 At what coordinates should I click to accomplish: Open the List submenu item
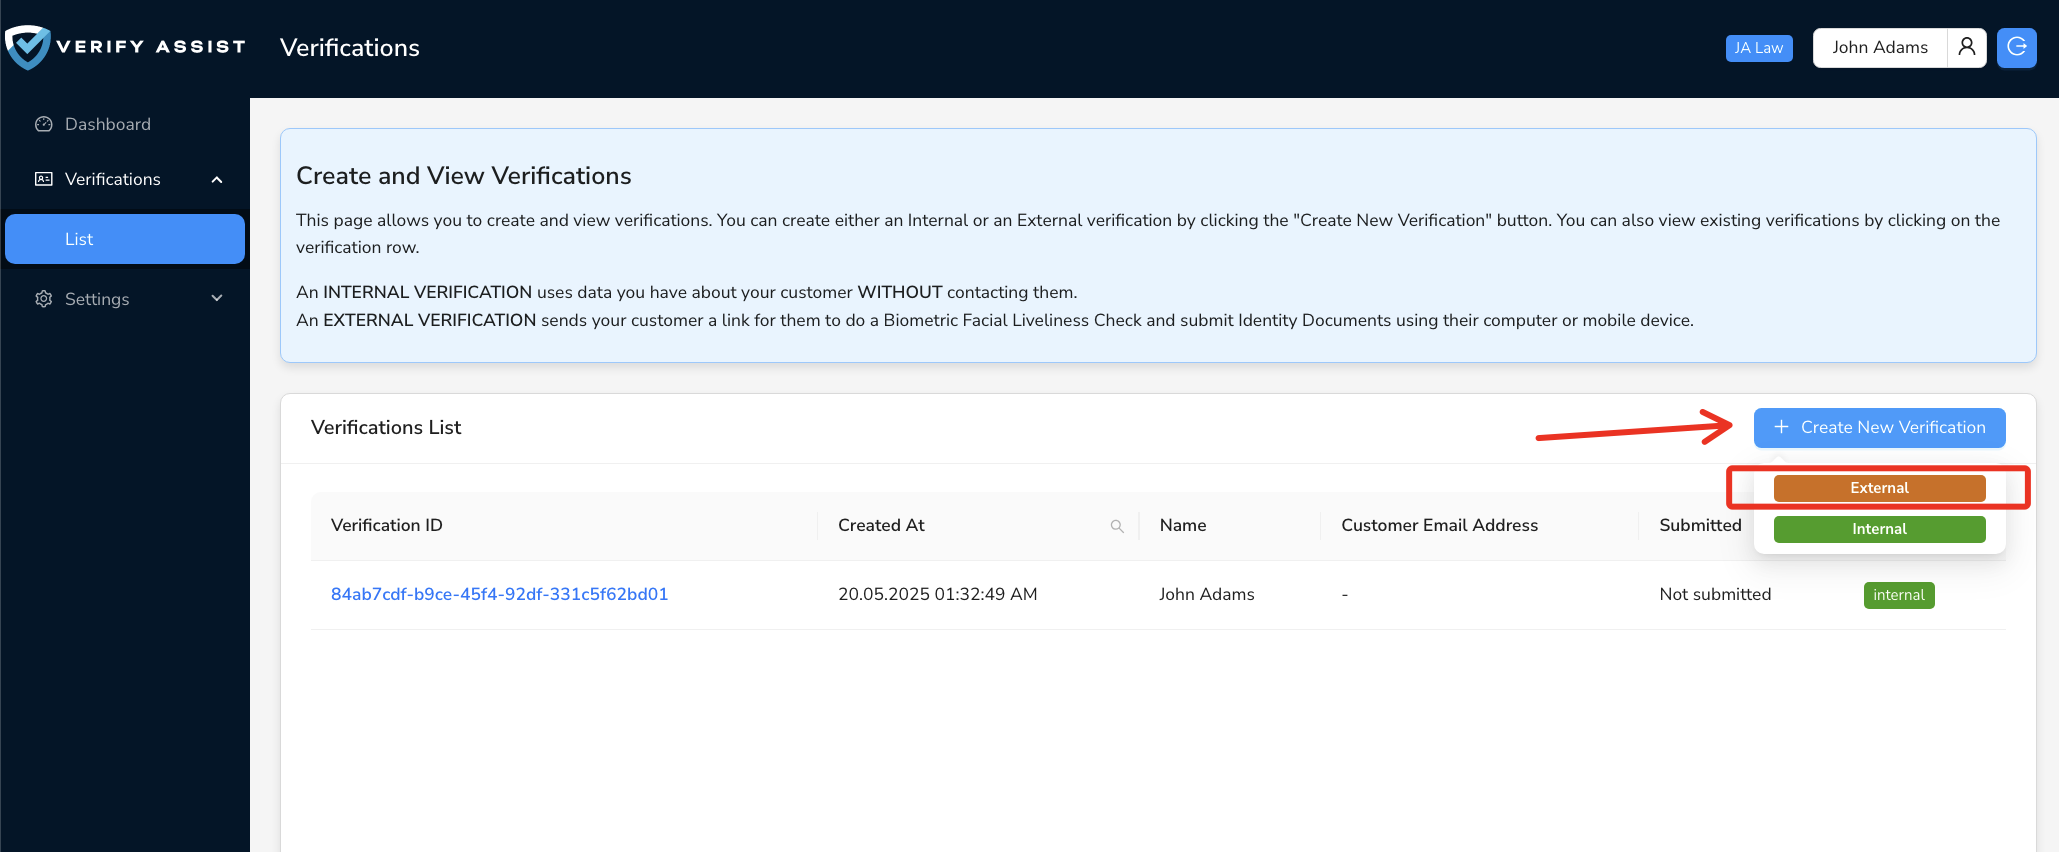coord(125,239)
